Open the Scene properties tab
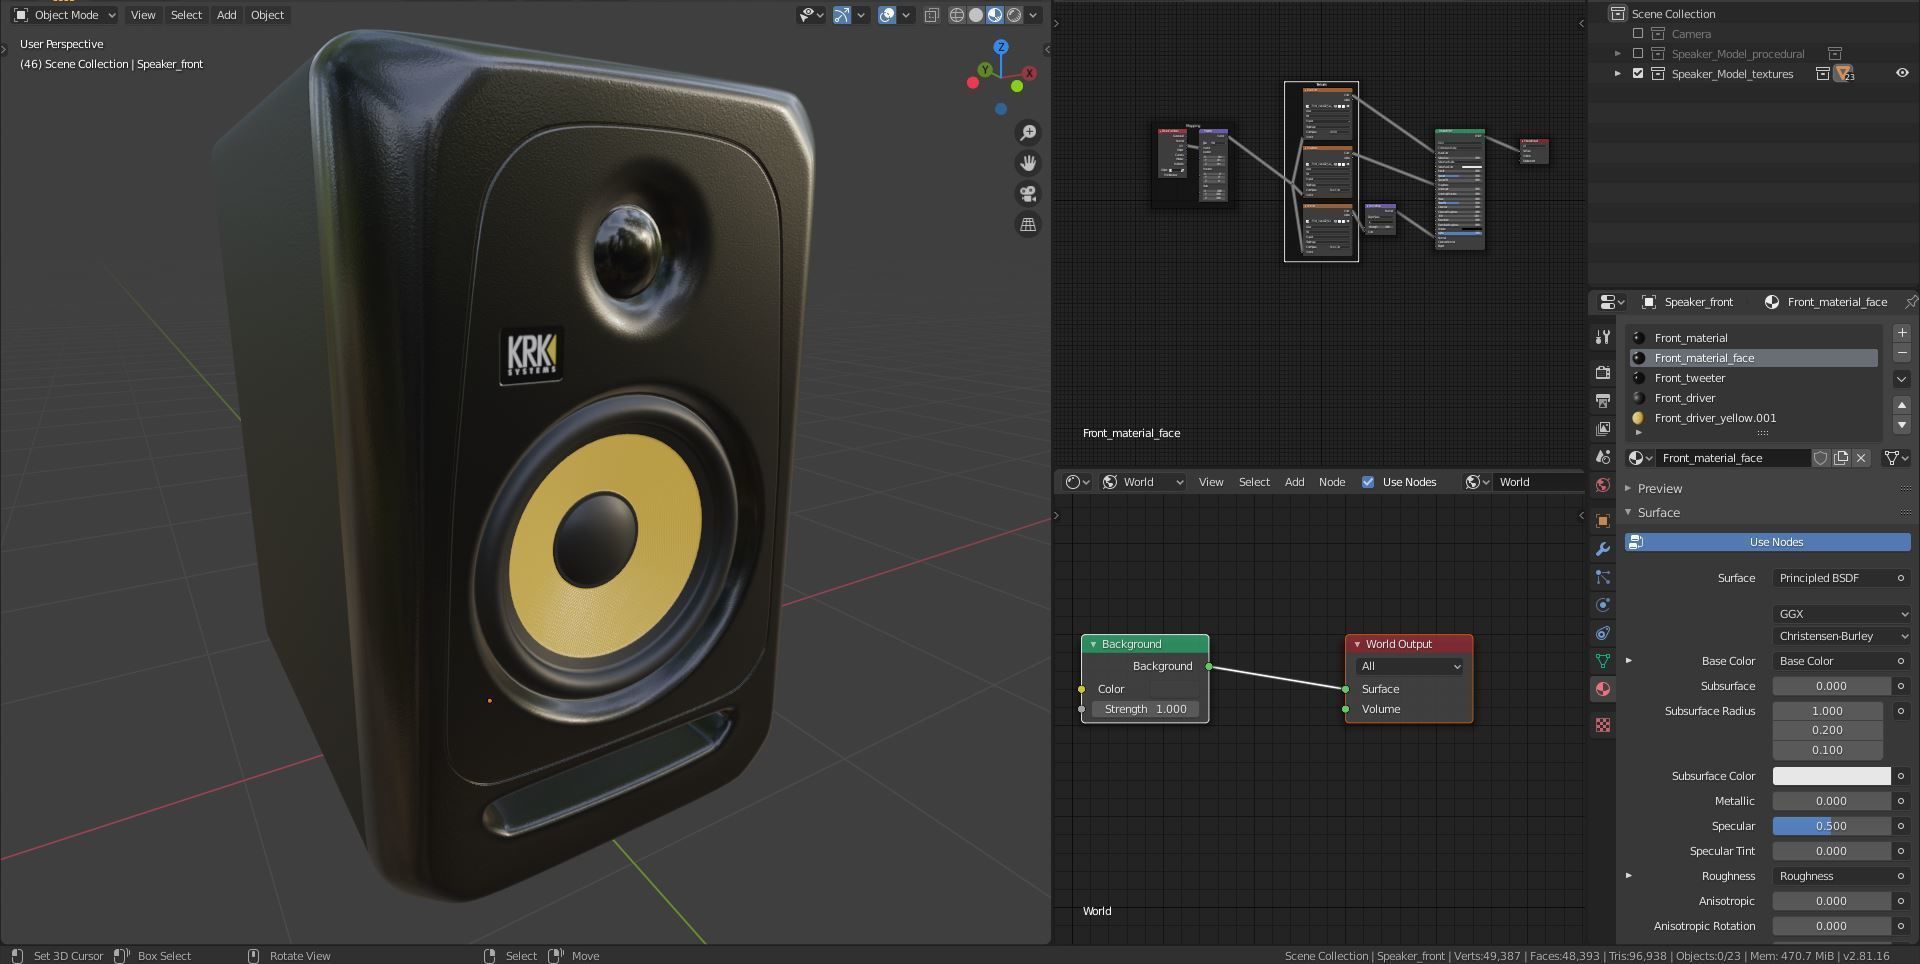The image size is (1920, 964). (x=1603, y=457)
